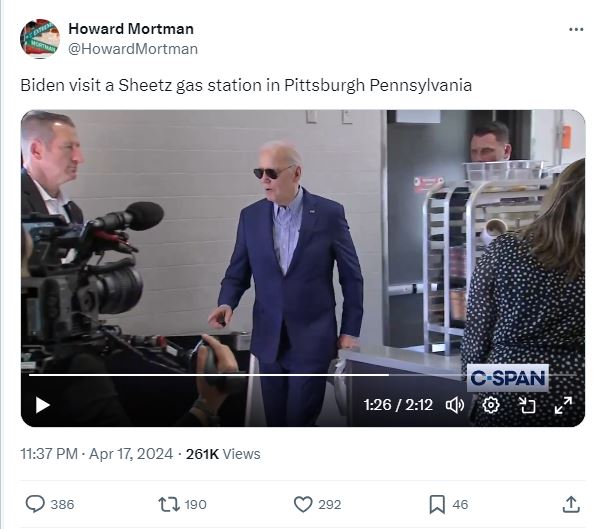Play the Sheetz visit video
The width and height of the screenshot is (602, 529).
[x=43, y=405]
